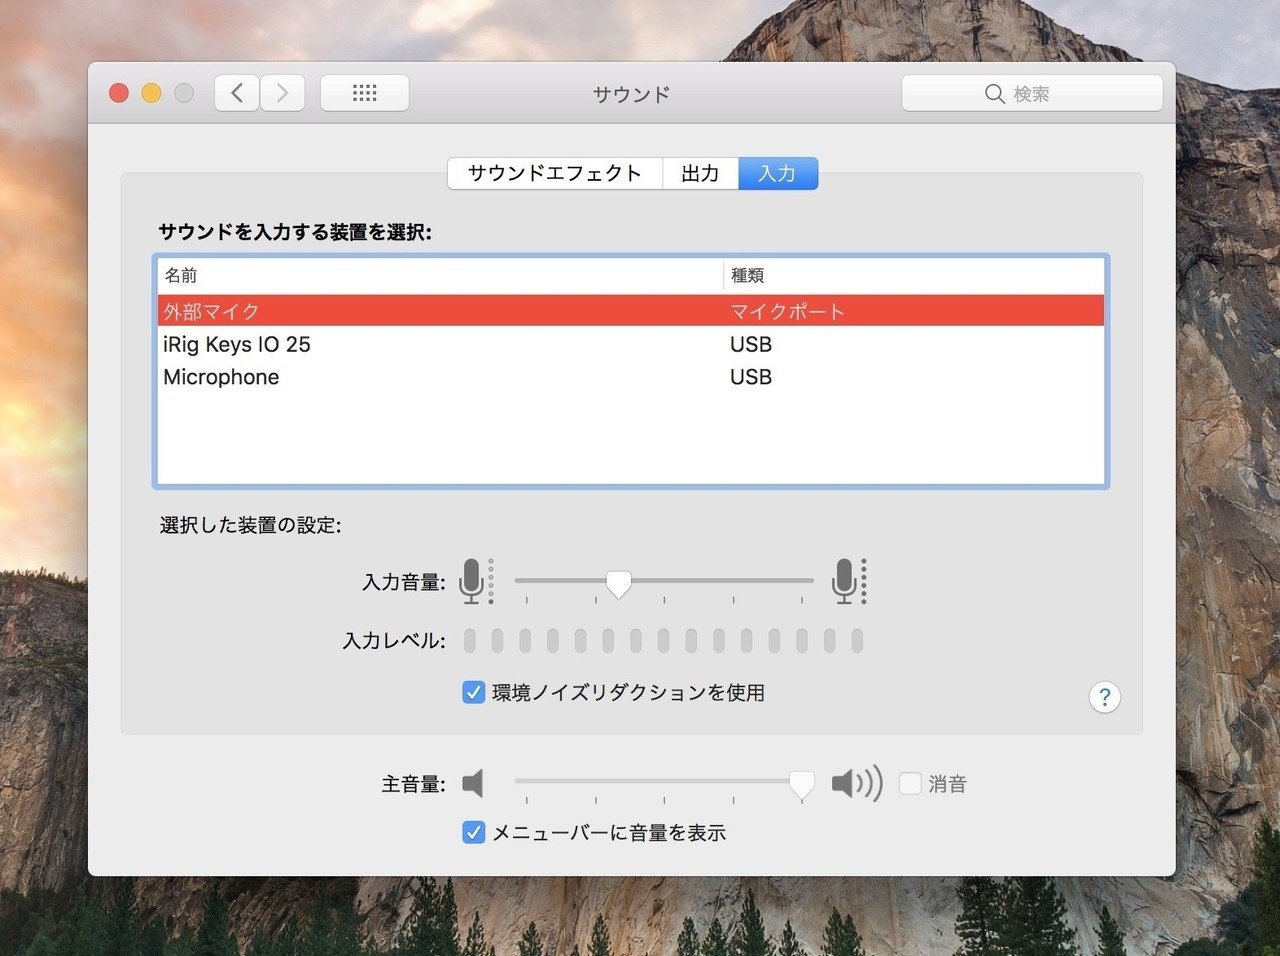Enable the 消音 mute checkbox
1280x956 pixels.
(x=910, y=784)
